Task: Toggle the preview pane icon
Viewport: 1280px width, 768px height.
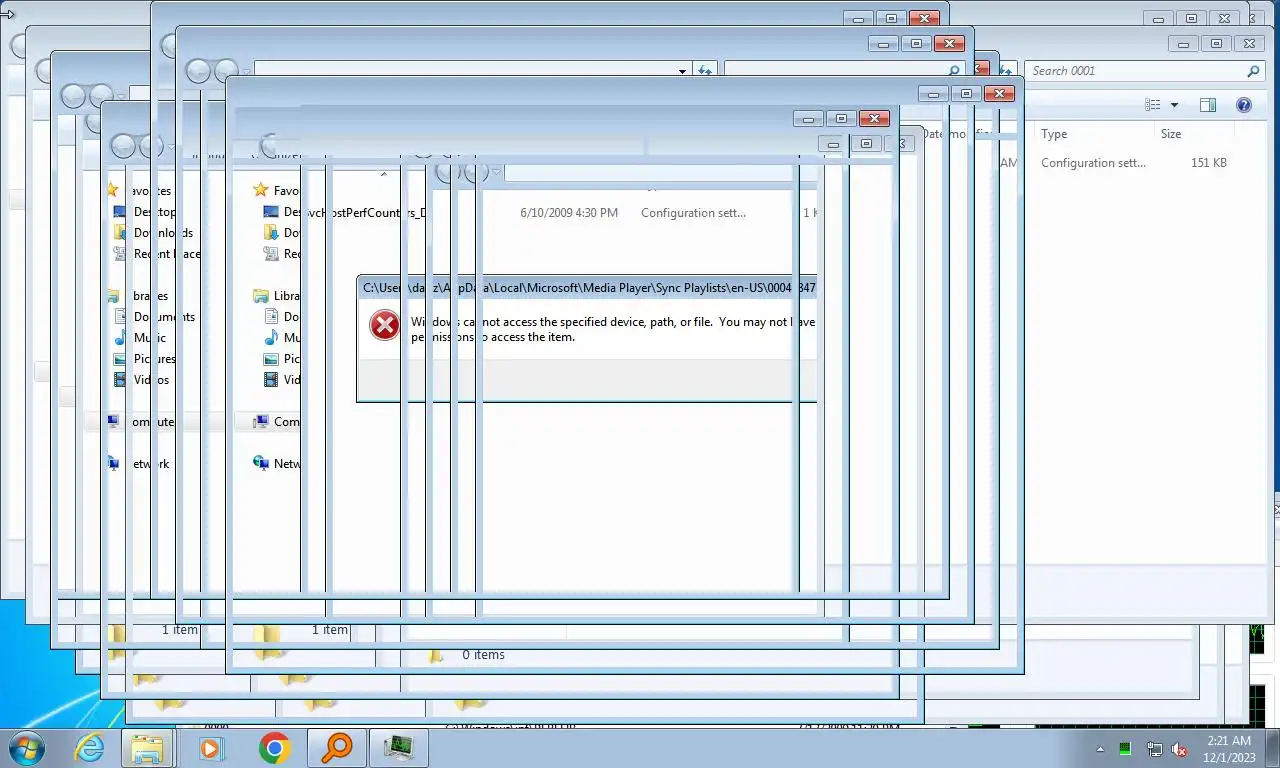Action: point(1208,105)
